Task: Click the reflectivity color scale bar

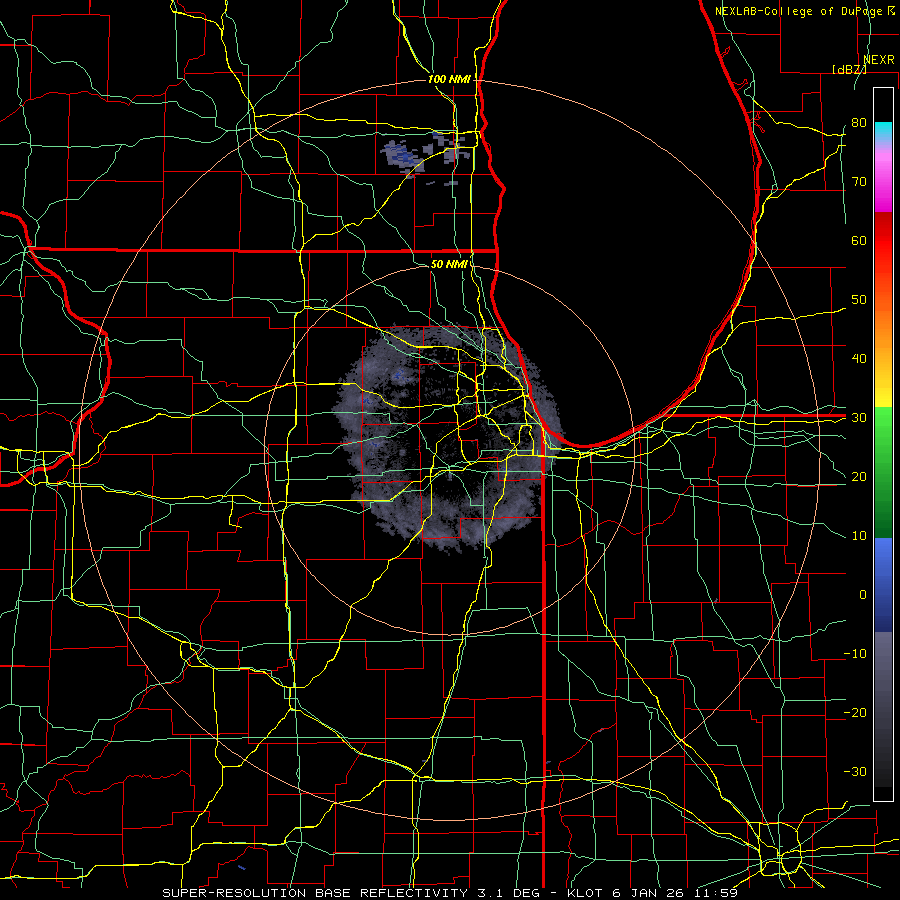Action: click(x=883, y=444)
